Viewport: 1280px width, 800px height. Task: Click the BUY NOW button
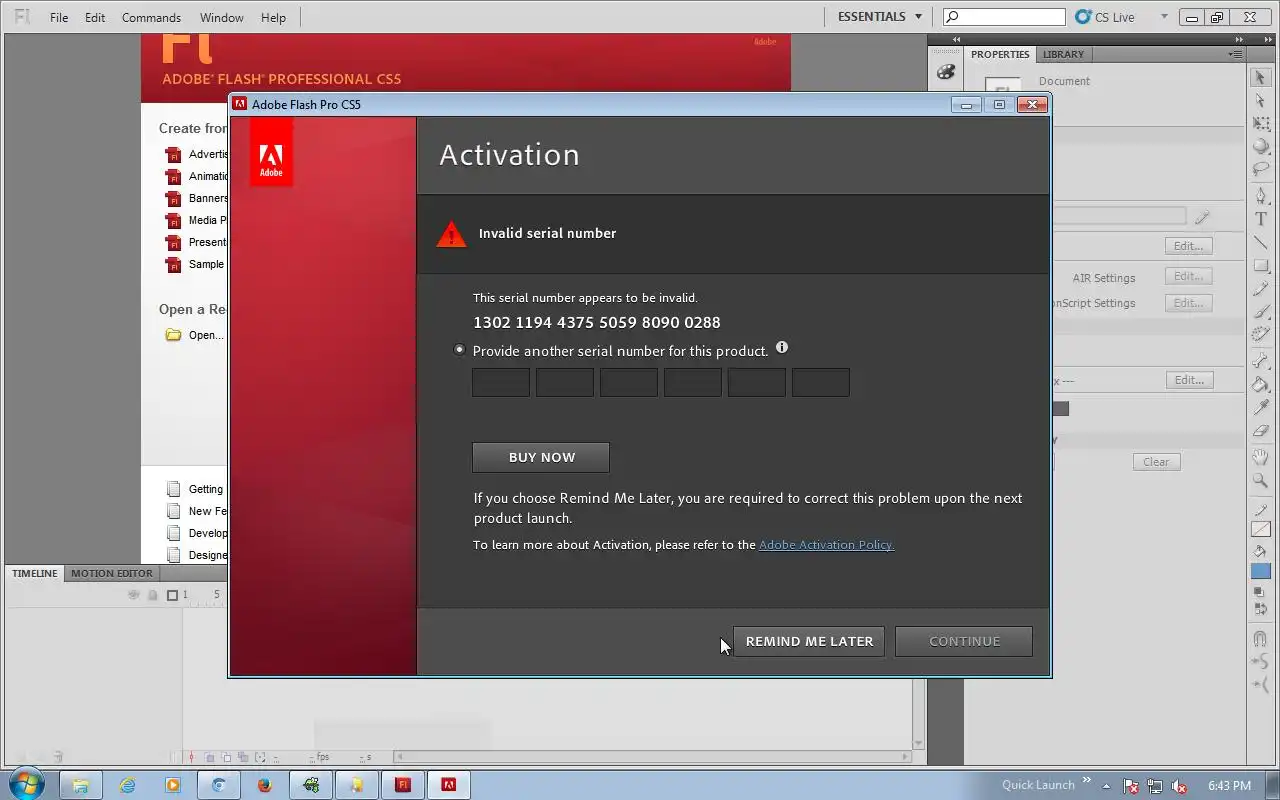coord(541,457)
